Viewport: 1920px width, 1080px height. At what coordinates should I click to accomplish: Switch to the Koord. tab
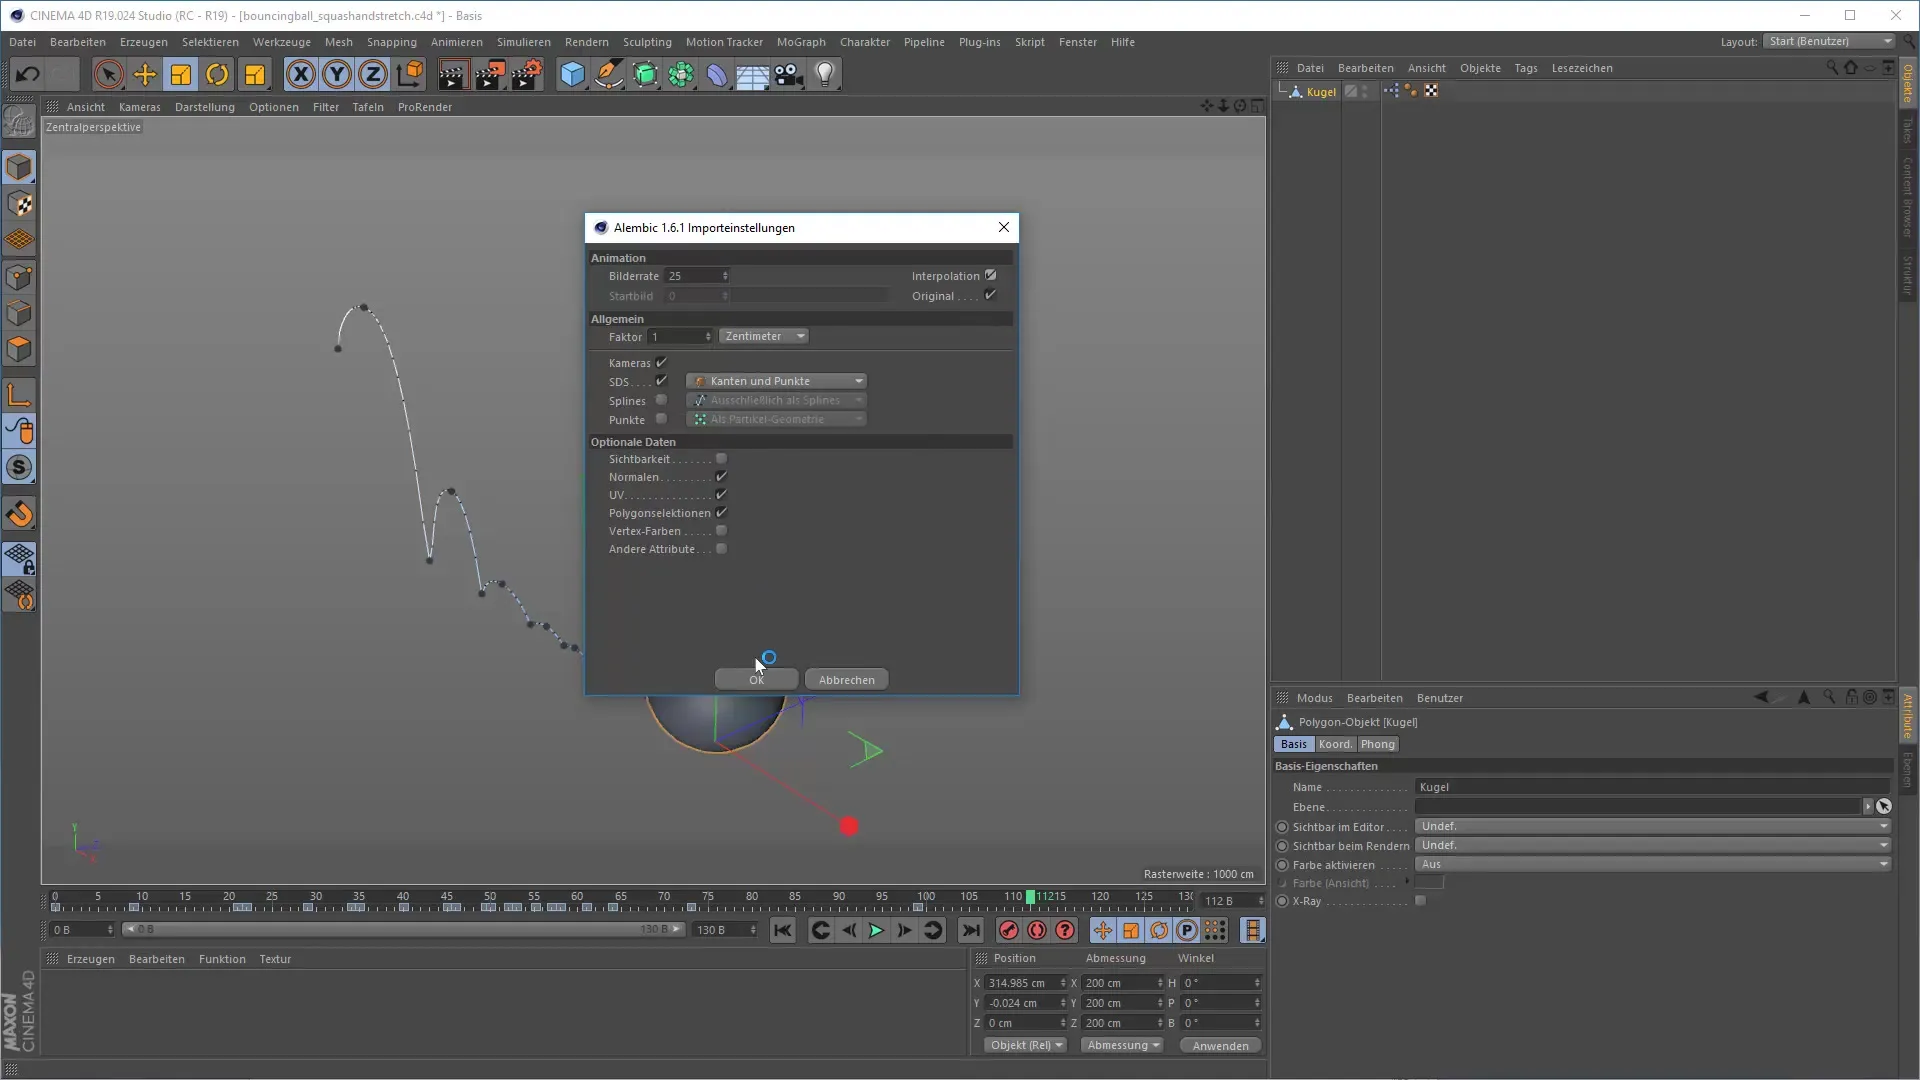coord(1335,744)
